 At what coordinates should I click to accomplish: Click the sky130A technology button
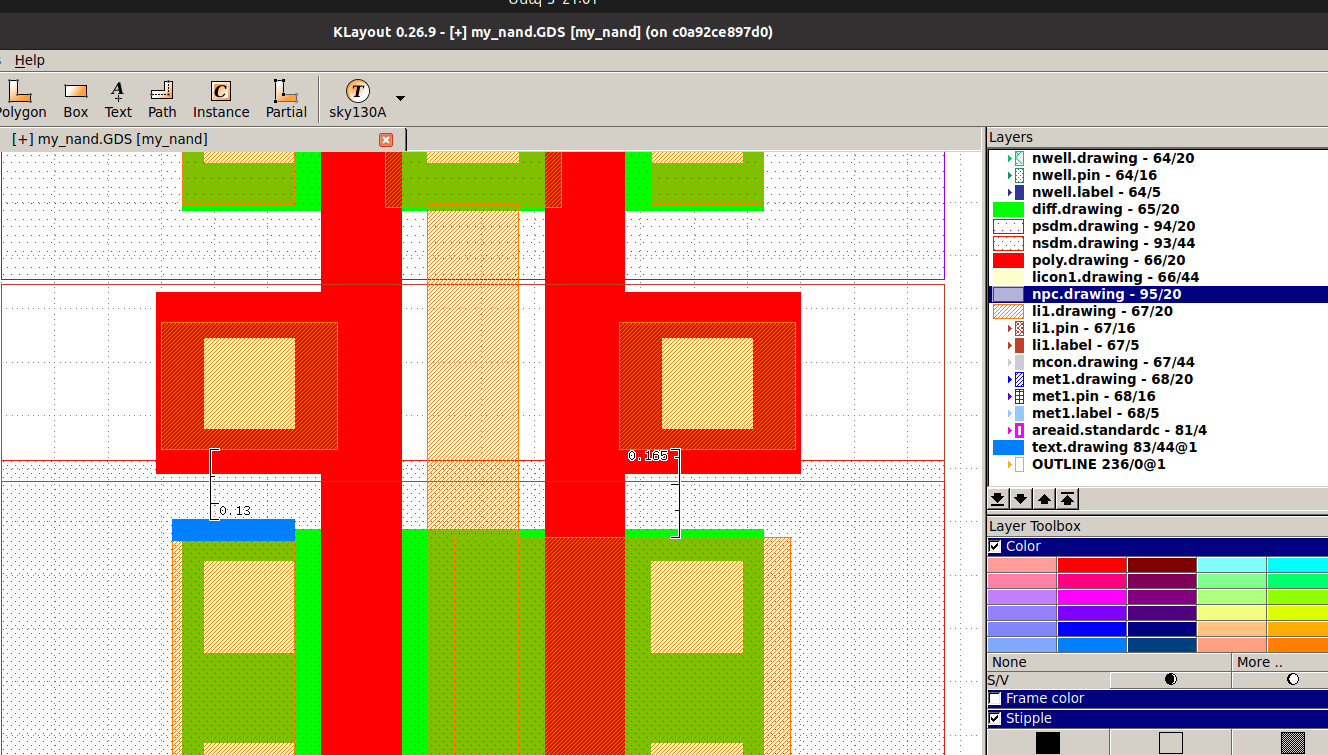click(x=358, y=100)
